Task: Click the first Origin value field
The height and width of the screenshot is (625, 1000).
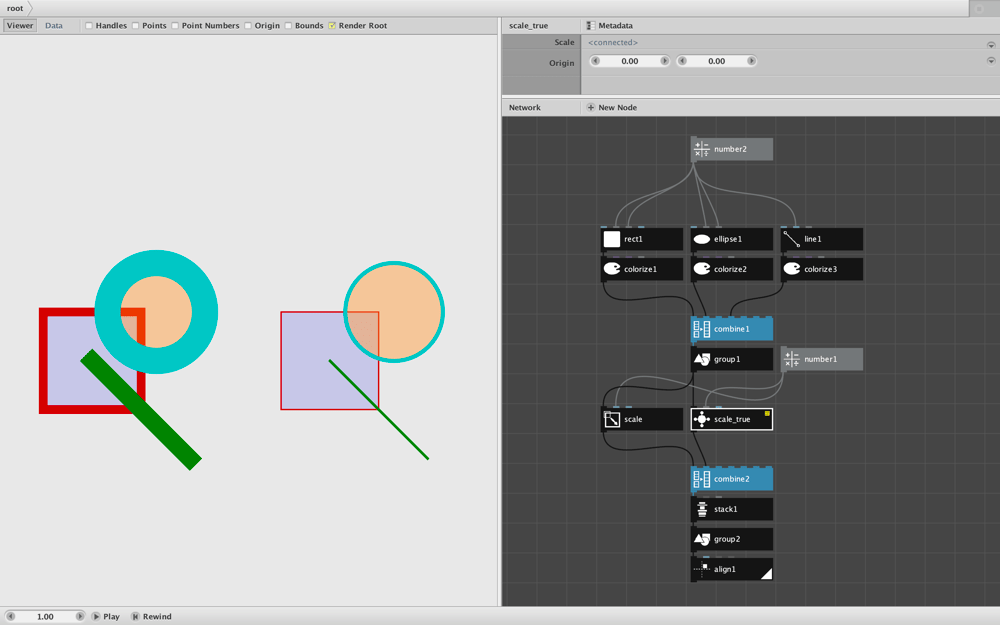Action: [630, 61]
